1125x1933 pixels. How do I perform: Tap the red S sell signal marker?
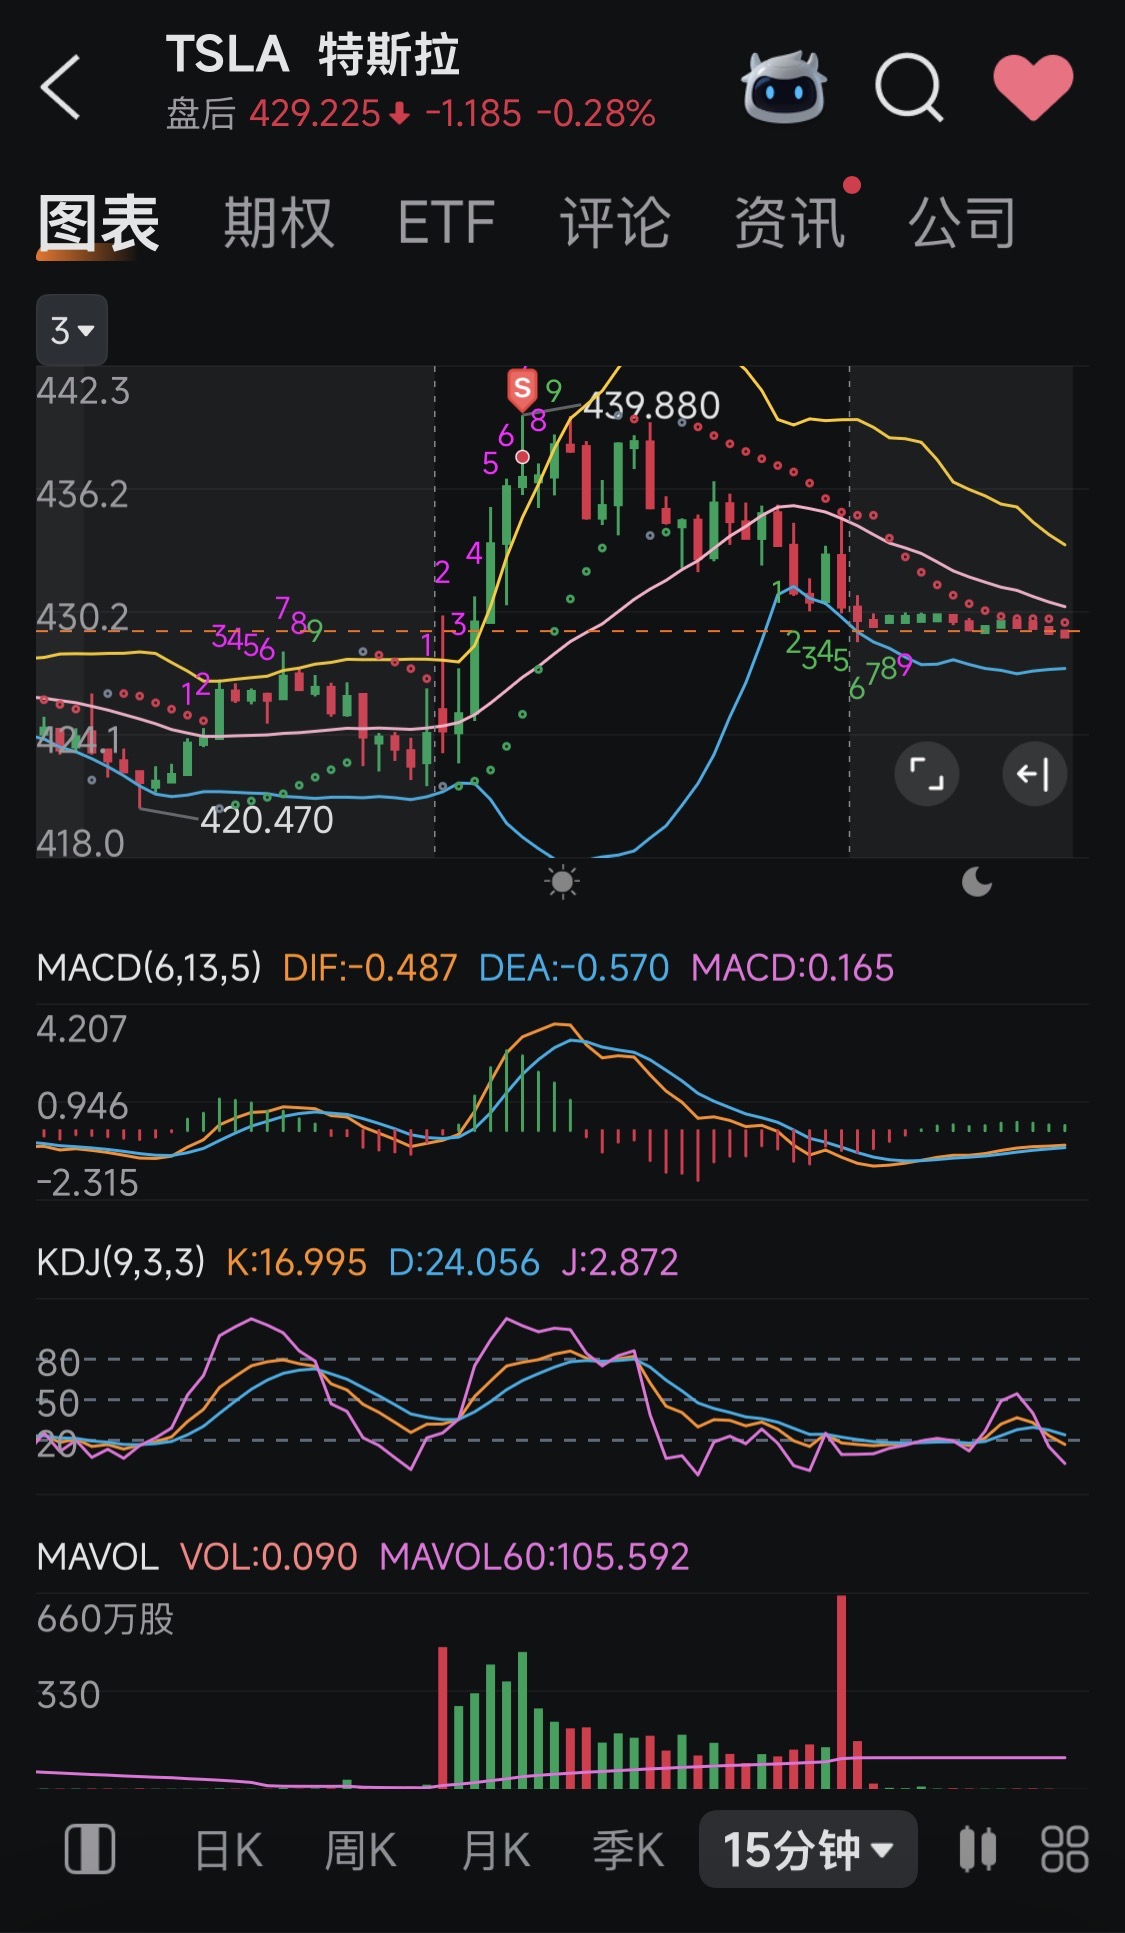(x=522, y=389)
